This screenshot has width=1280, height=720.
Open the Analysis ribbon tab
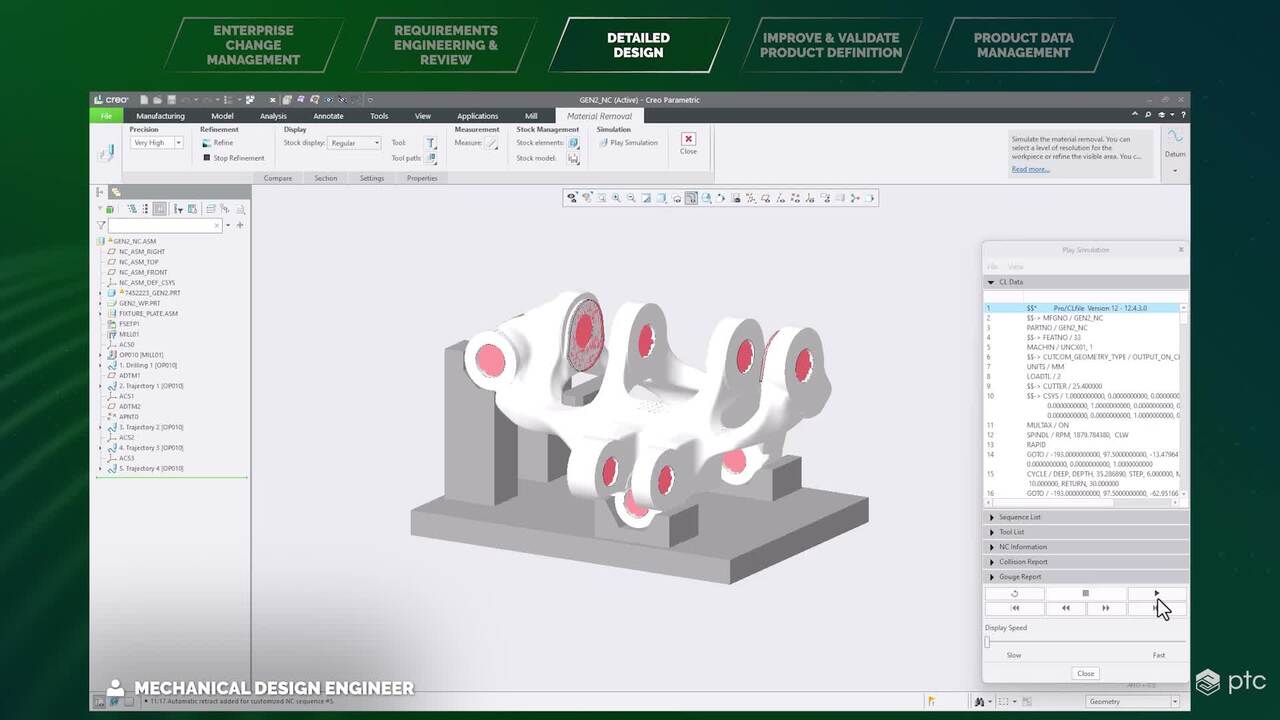pos(273,116)
